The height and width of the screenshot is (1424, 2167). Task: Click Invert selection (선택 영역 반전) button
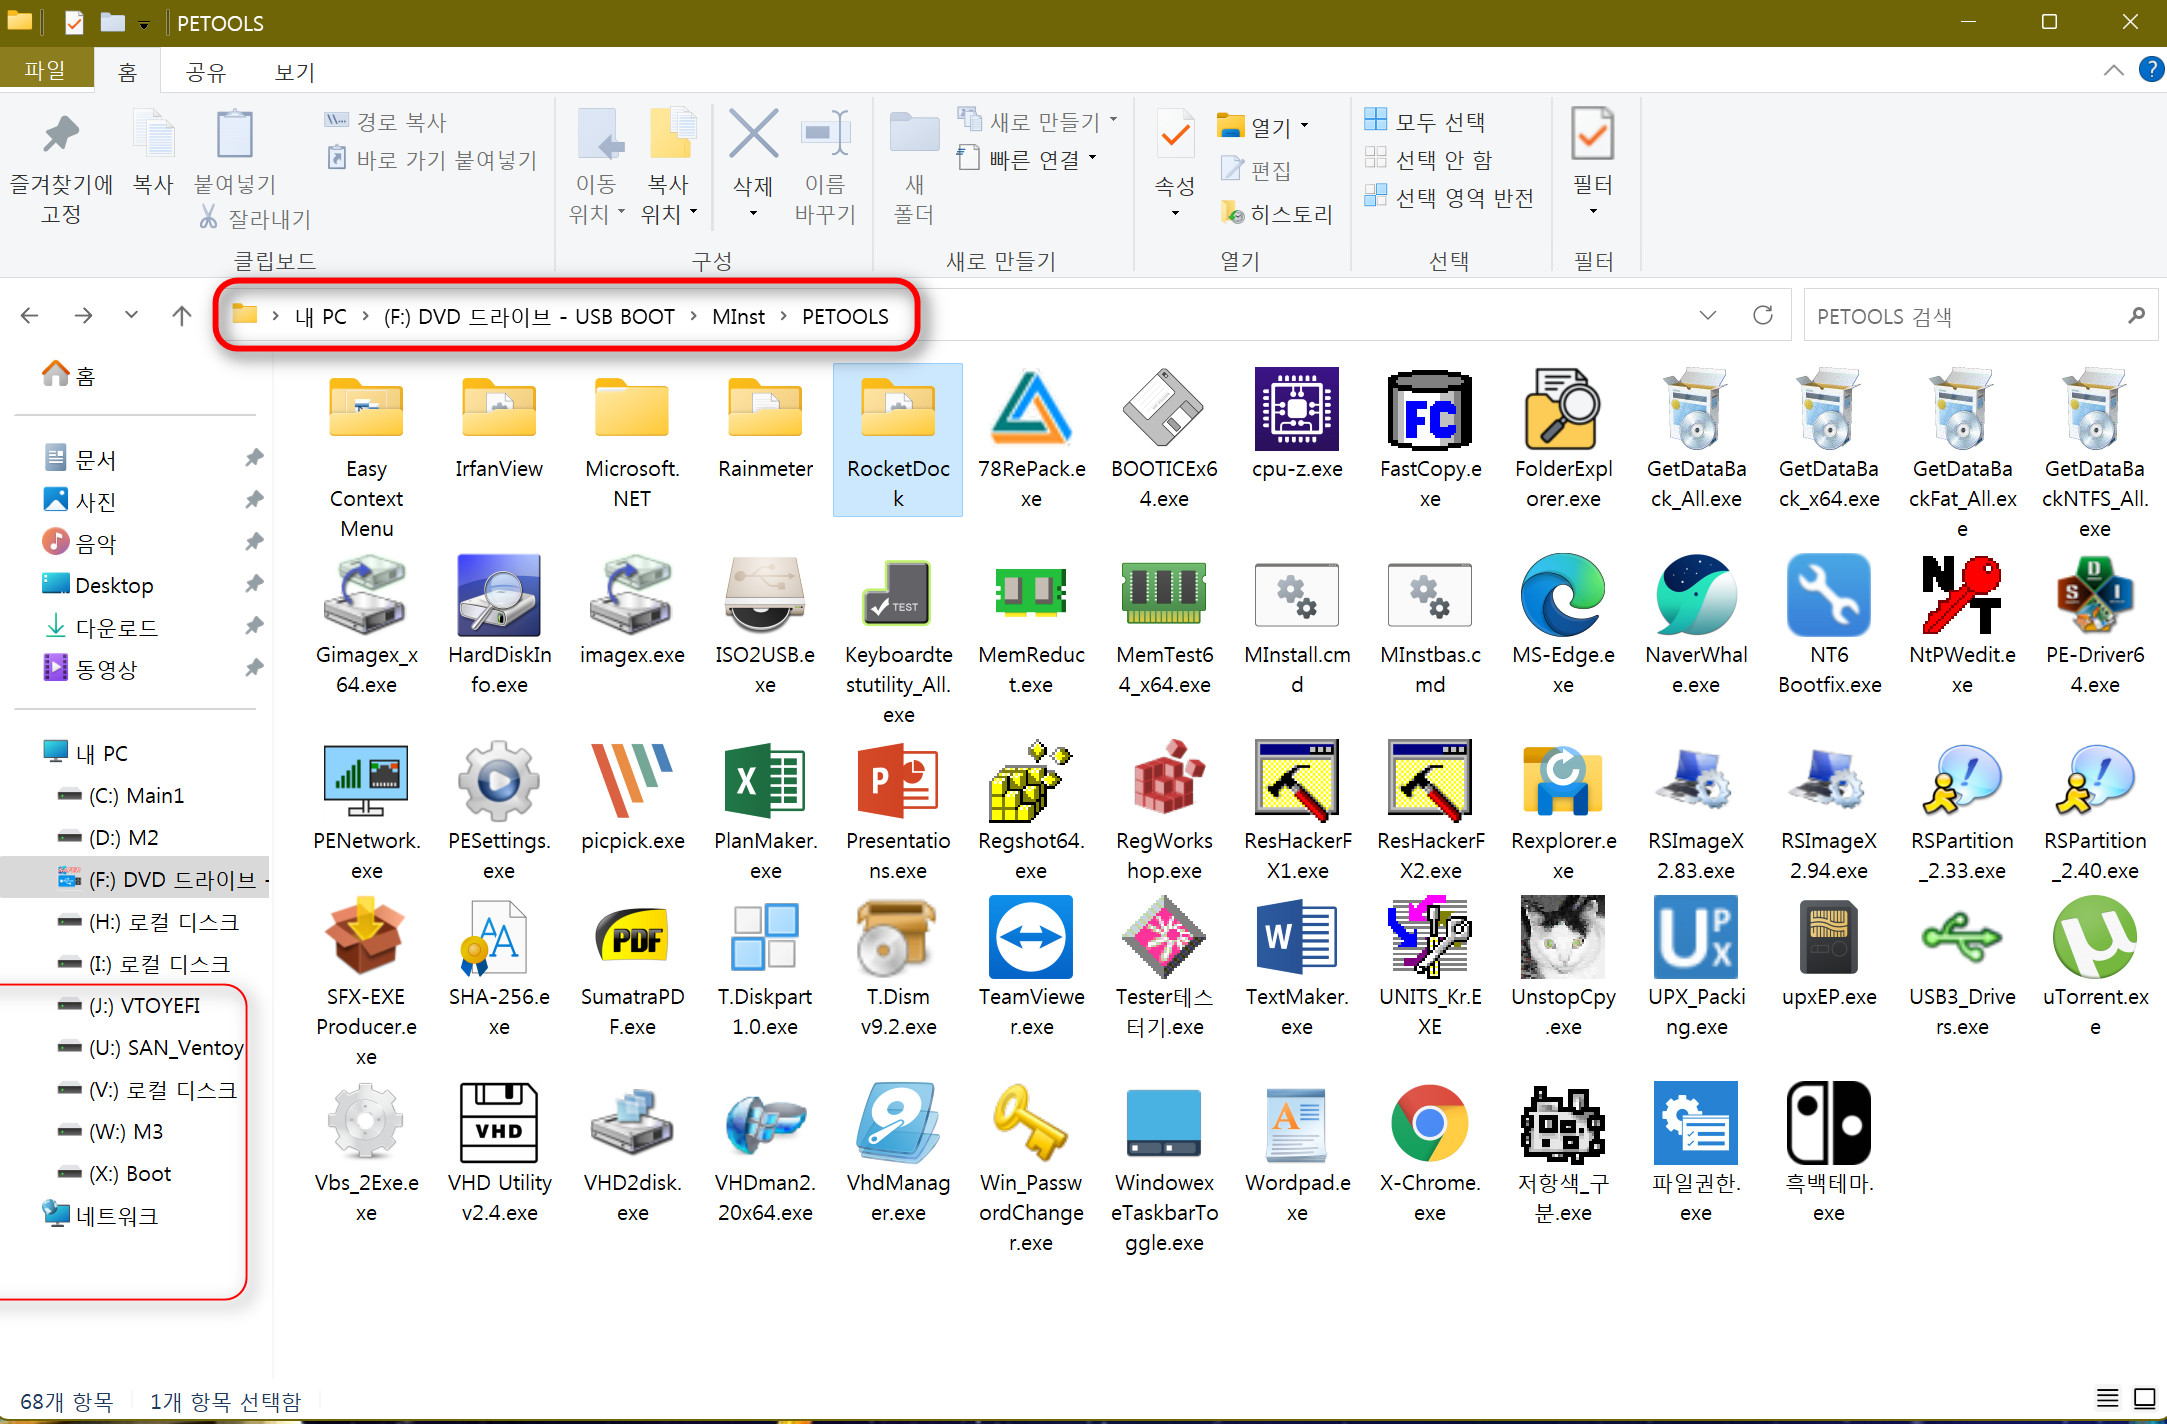(x=1449, y=197)
